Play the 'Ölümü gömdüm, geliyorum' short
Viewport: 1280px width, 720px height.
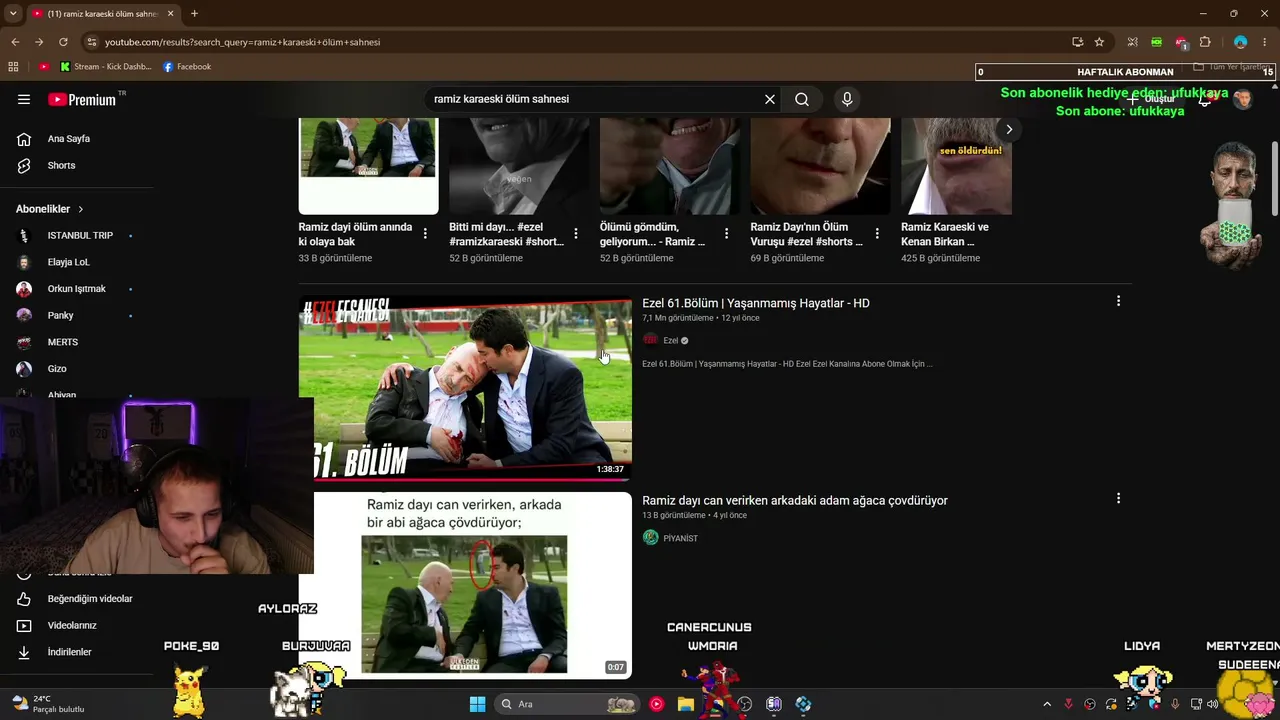pos(670,166)
